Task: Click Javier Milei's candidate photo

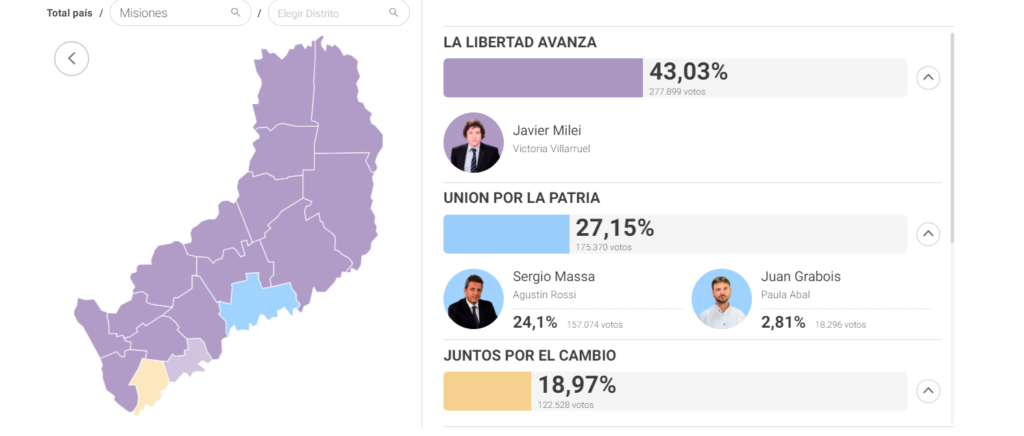Action: 473,142
